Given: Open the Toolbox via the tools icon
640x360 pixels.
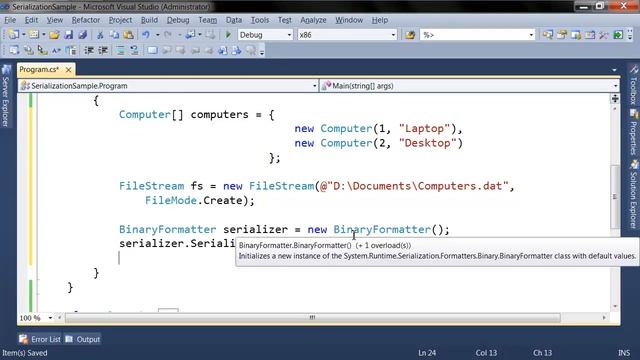Looking at the screenshot, I should point(604,35).
